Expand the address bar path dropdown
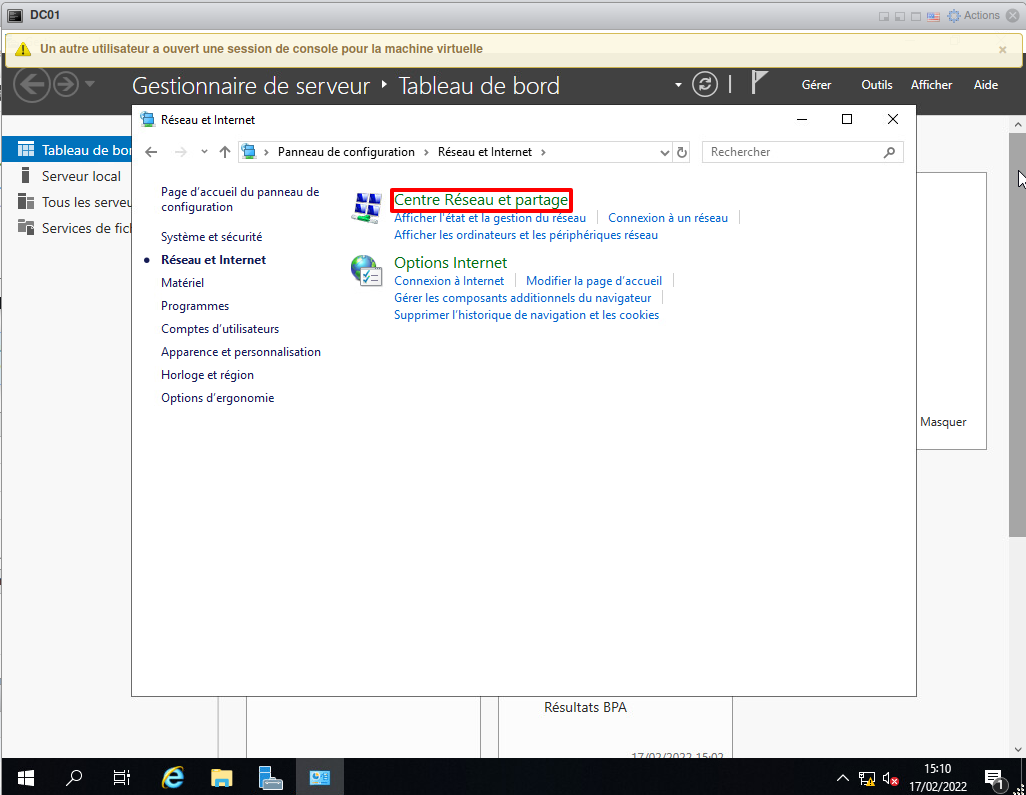Viewport: 1026px width, 795px height. tap(665, 152)
